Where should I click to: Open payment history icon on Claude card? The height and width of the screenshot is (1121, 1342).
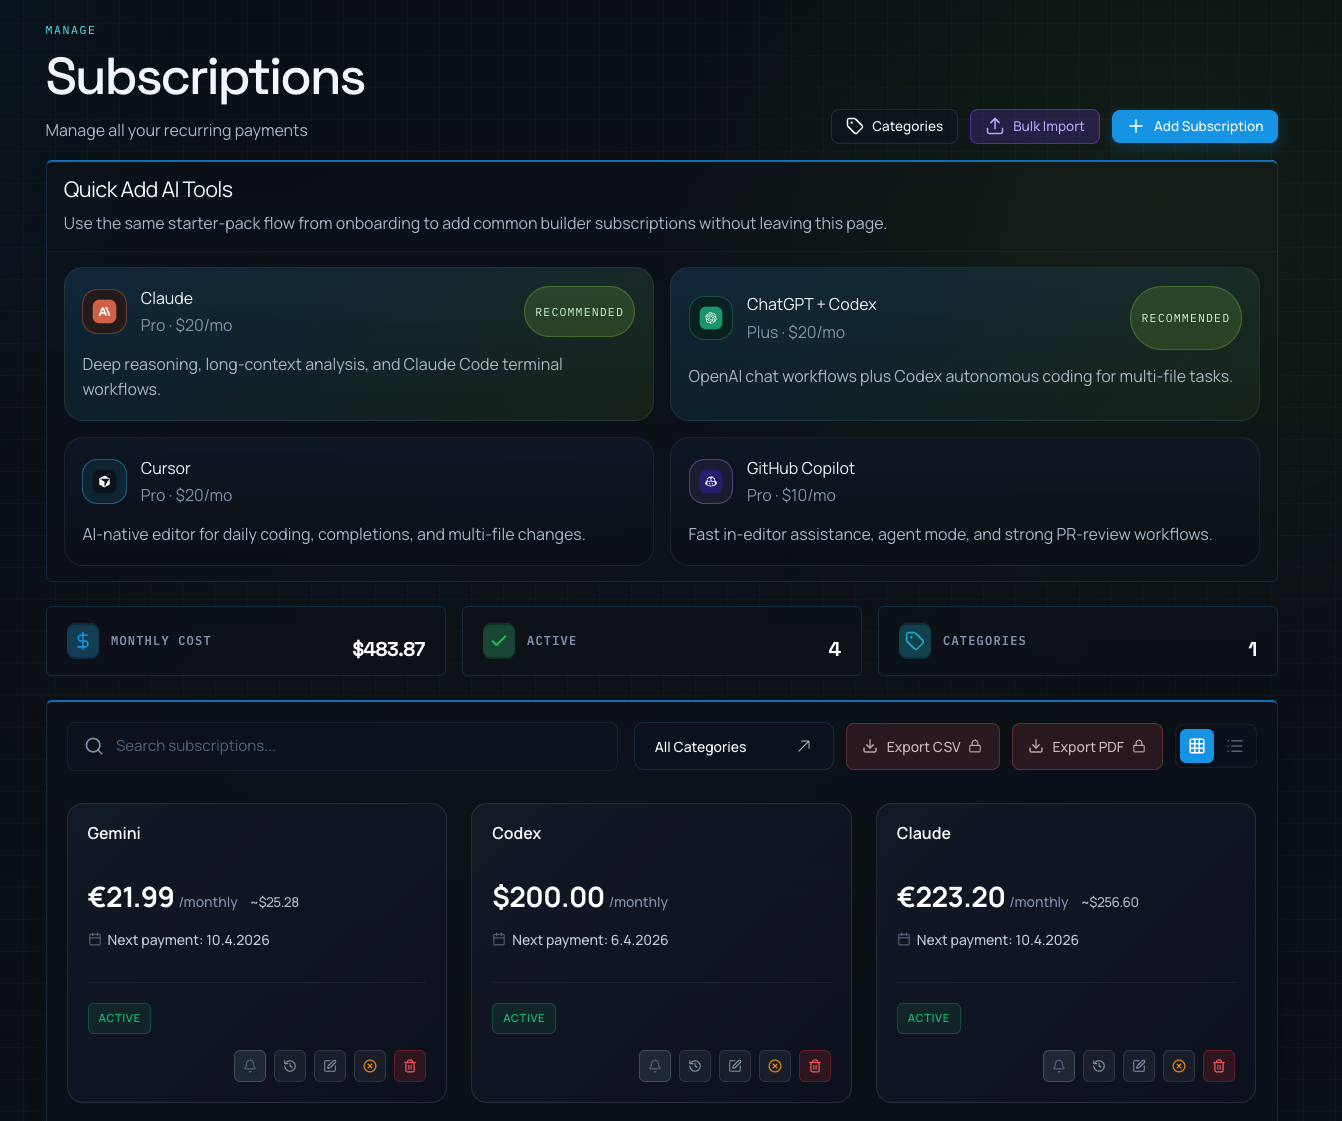point(1099,1066)
